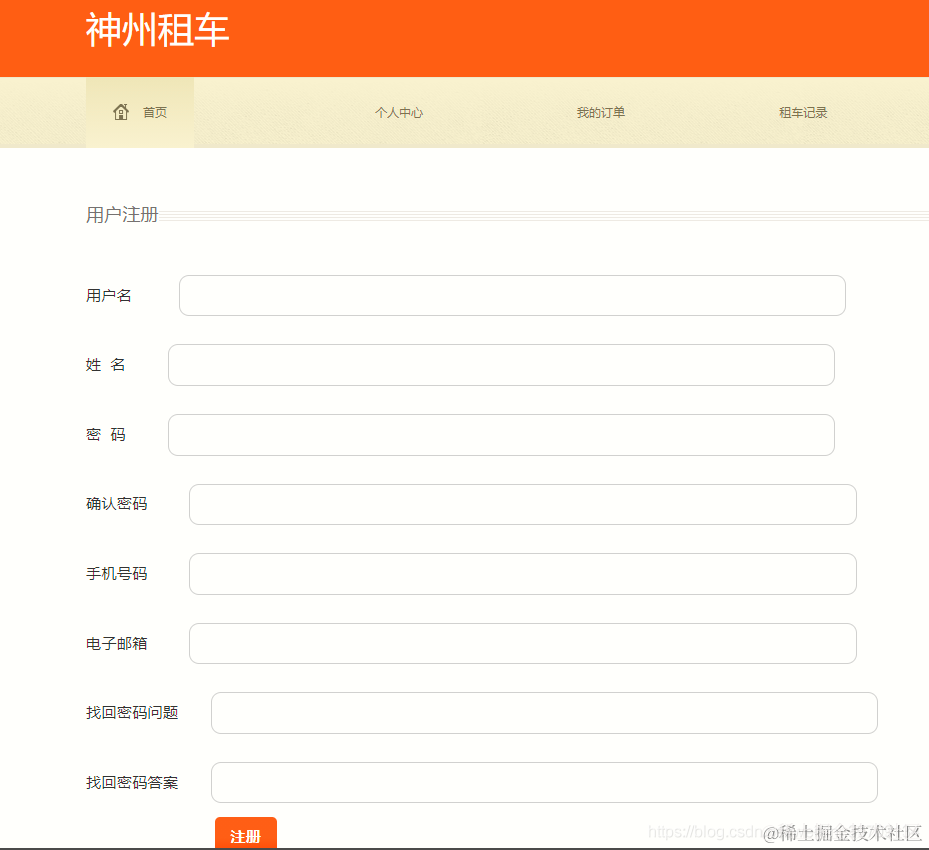Click the 找回密码答案 label
Image resolution: width=929 pixels, height=850 pixels.
pos(132,782)
